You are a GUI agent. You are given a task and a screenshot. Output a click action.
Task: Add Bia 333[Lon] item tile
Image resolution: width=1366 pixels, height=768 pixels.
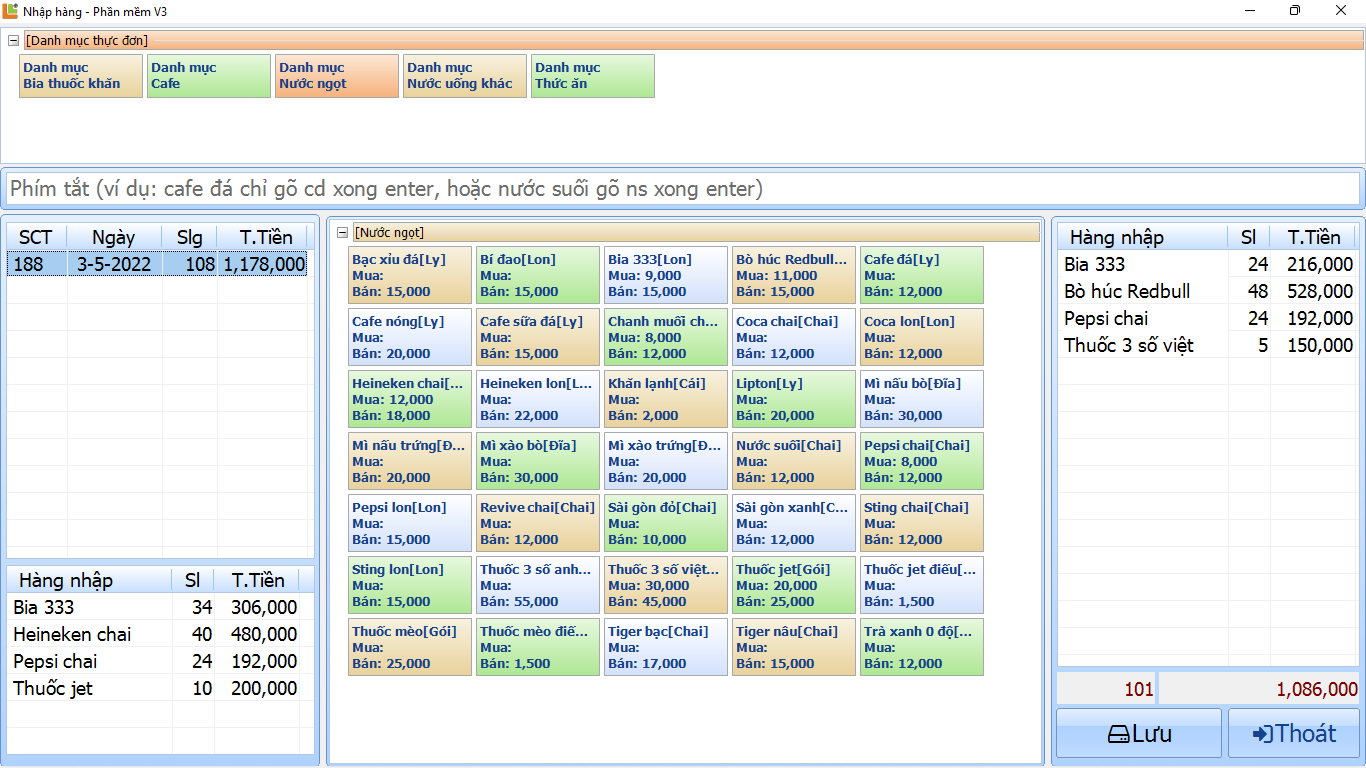[x=666, y=275]
